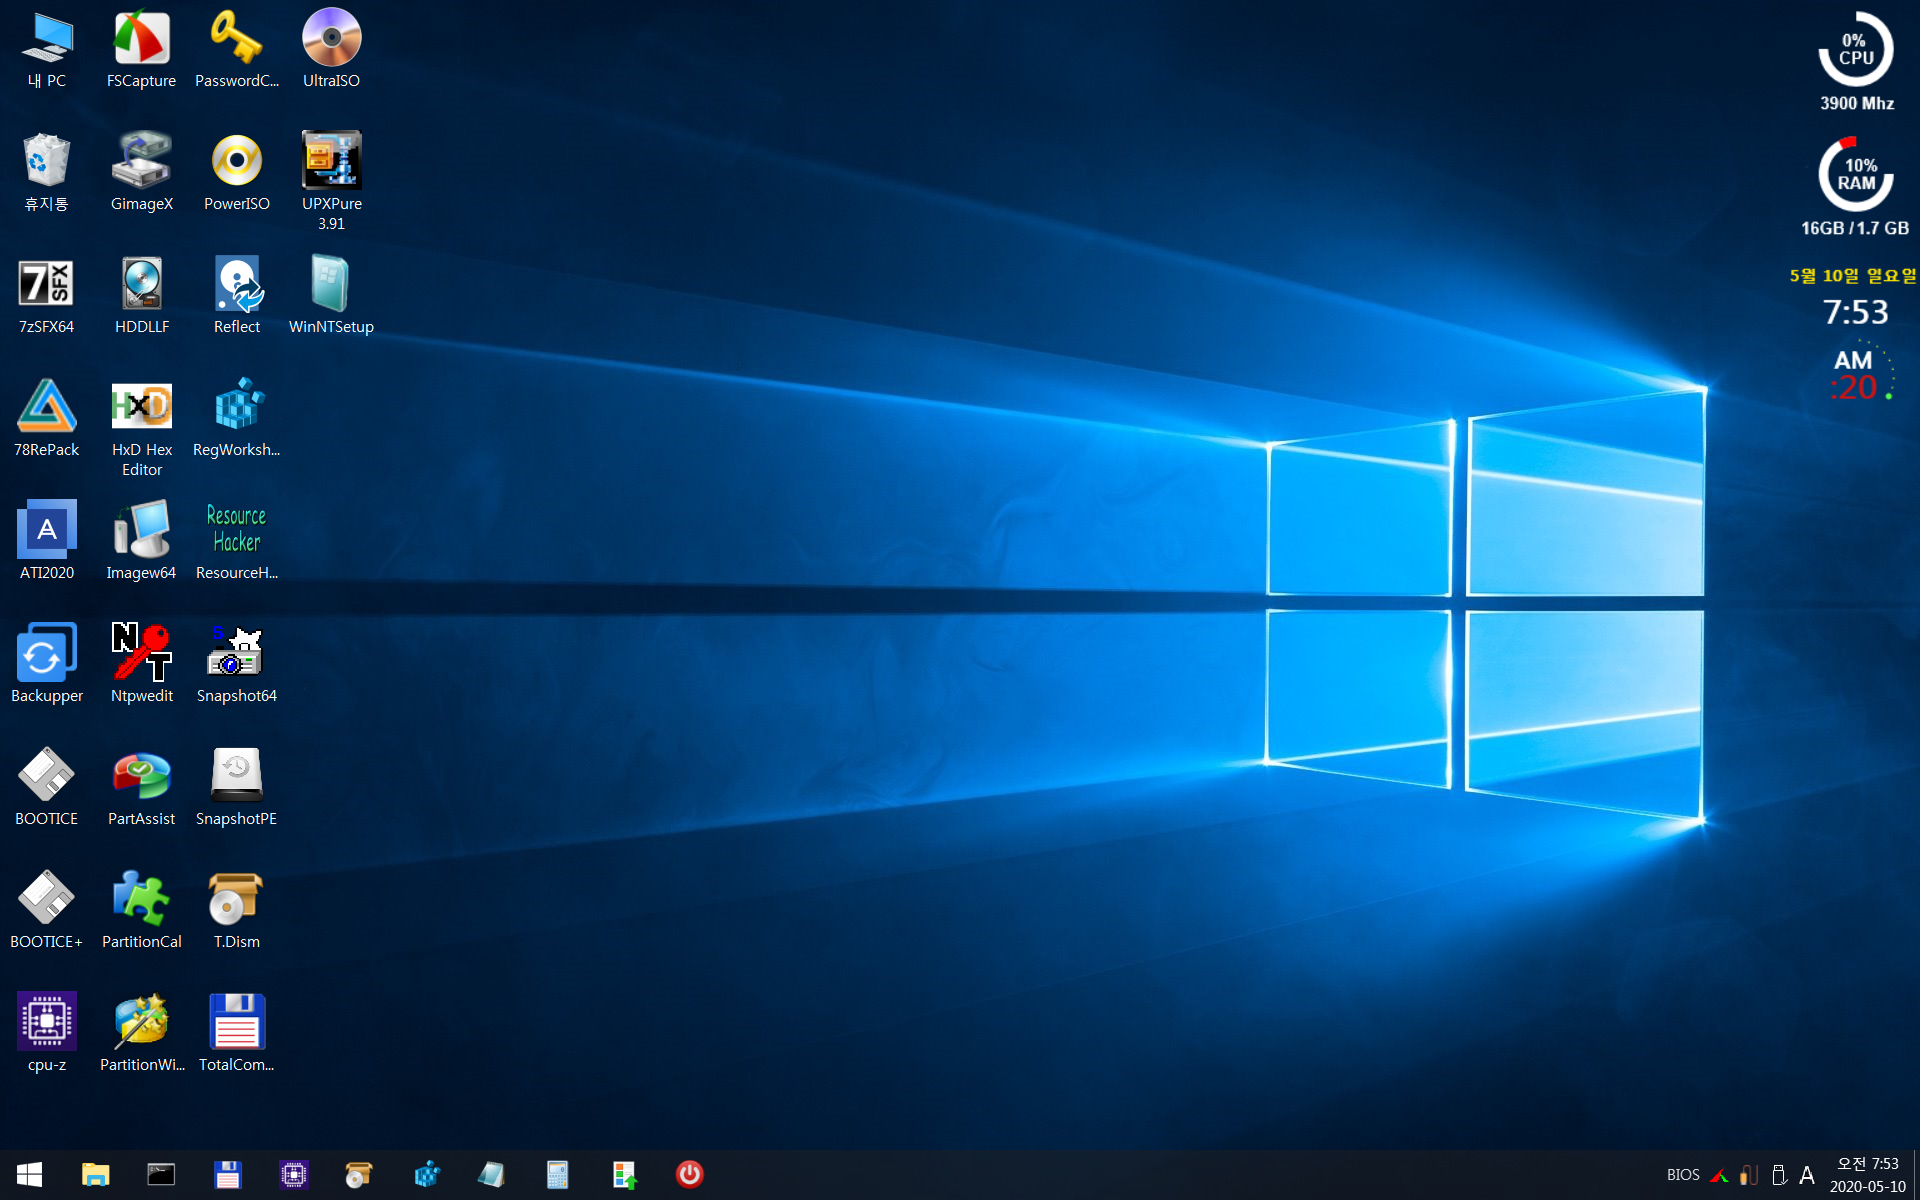Launch HDDLLF hard disk tool
This screenshot has height=1200, width=1920.
click(x=142, y=296)
